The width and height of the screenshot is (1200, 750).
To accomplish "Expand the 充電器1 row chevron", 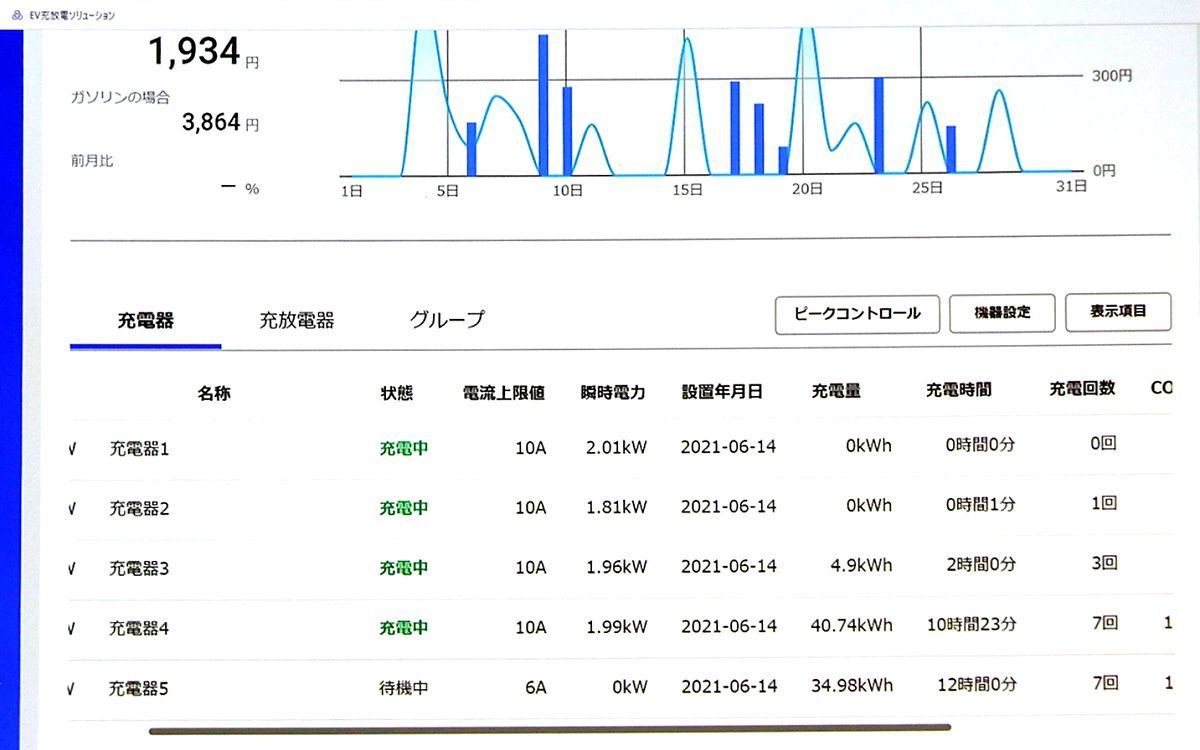I will [72, 449].
